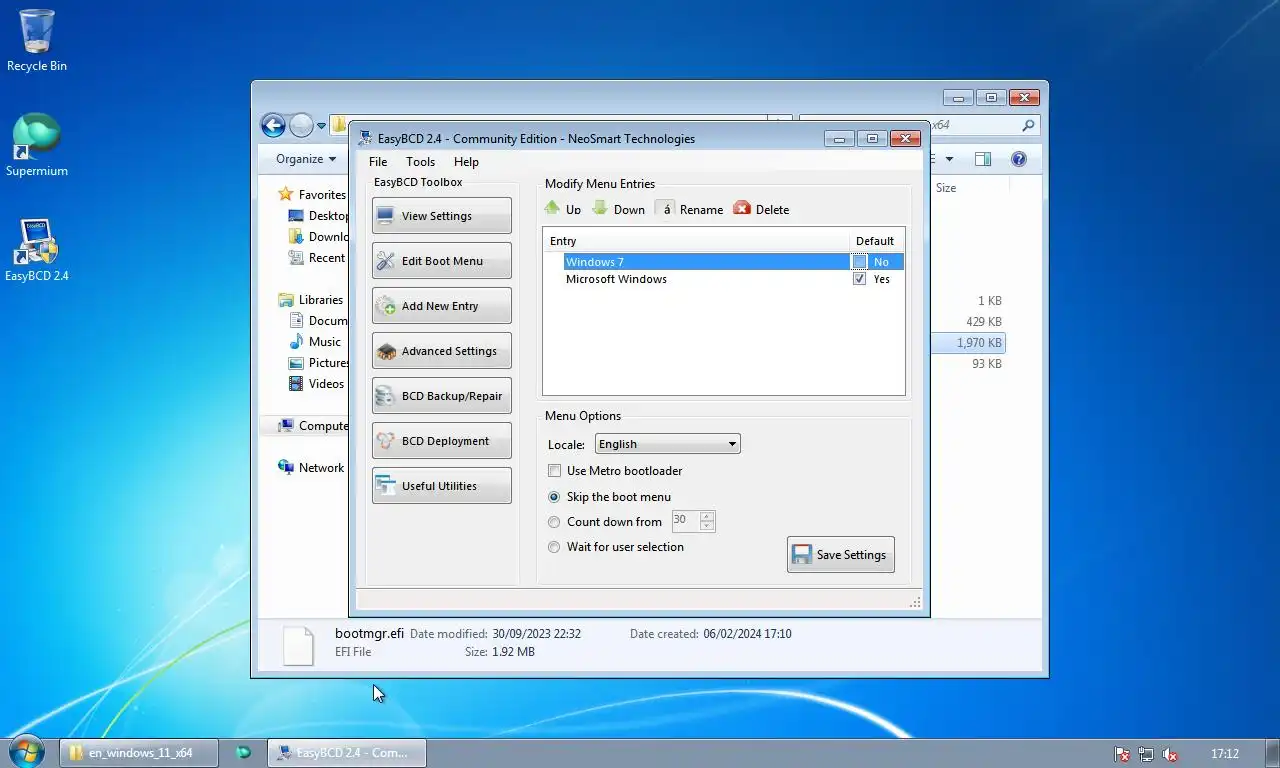This screenshot has width=1280, height=768.
Task: Open Useful Utilities section
Action: (x=441, y=486)
